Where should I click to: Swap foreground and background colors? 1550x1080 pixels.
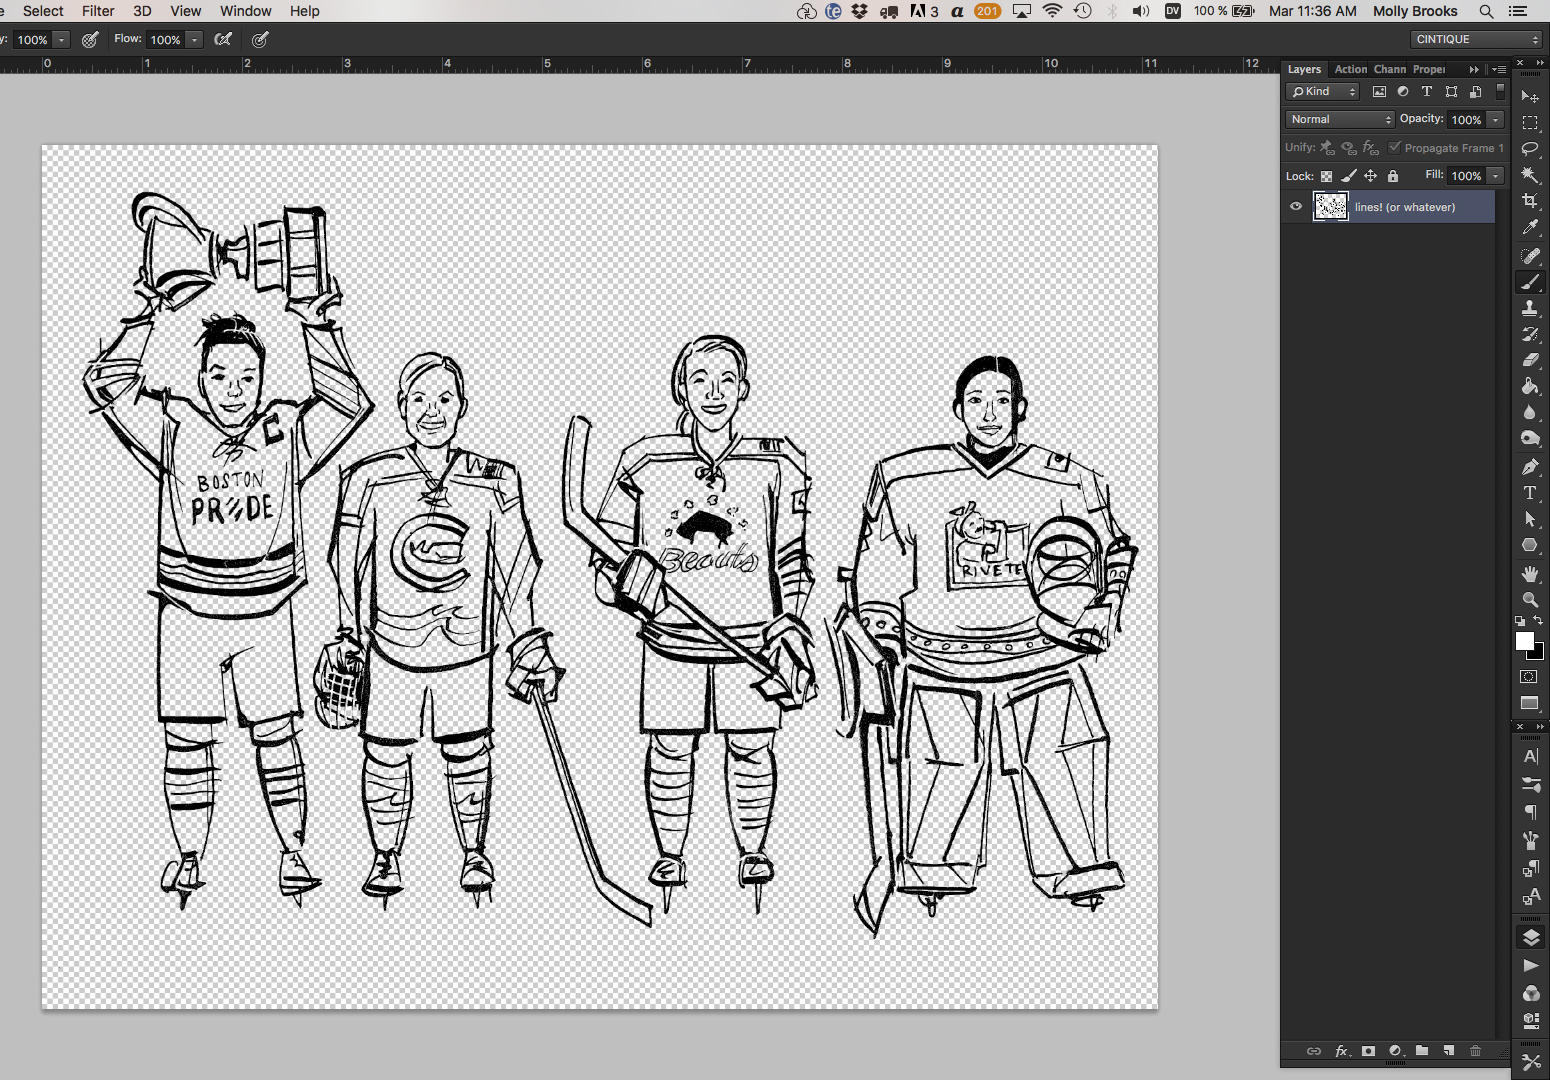coord(1539,621)
